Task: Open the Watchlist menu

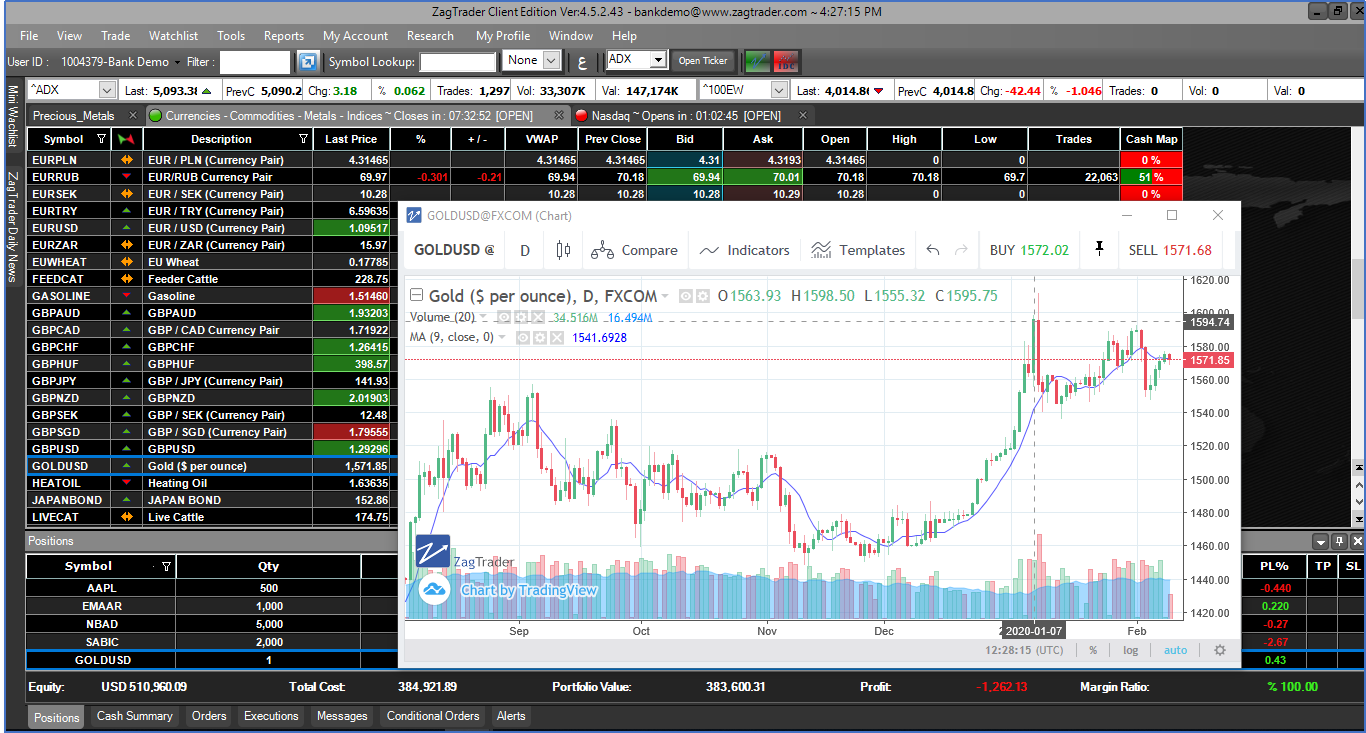Action: [174, 36]
